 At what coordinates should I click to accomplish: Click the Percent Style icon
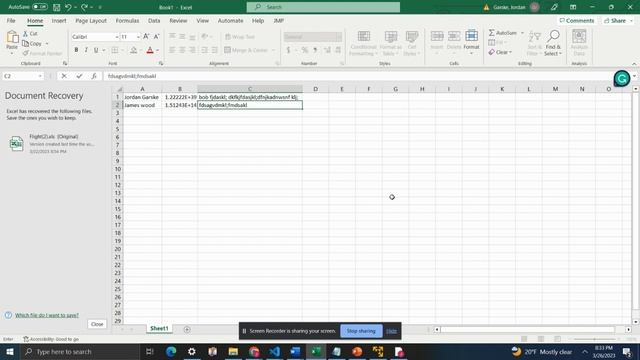[304, 50]
